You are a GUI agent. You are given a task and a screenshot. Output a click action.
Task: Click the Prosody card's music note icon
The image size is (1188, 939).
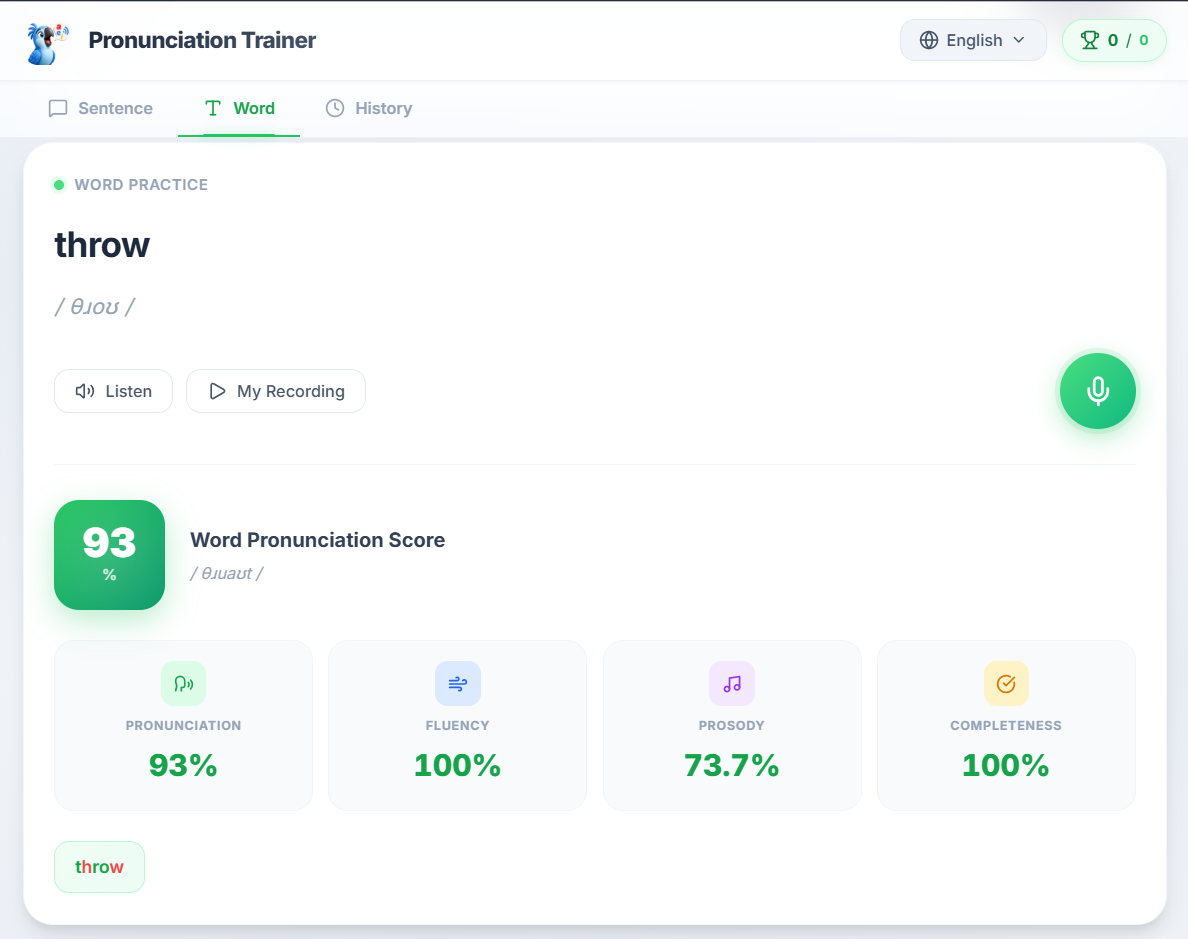732,684
